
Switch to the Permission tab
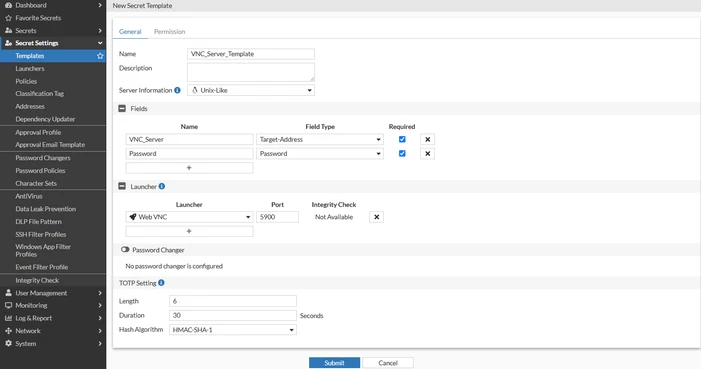(x=169, y=32)
